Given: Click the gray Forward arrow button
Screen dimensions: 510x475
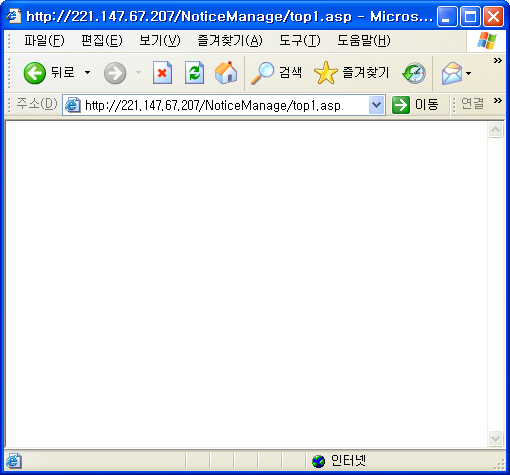Looking at the screenshot, I should [115, 73].
